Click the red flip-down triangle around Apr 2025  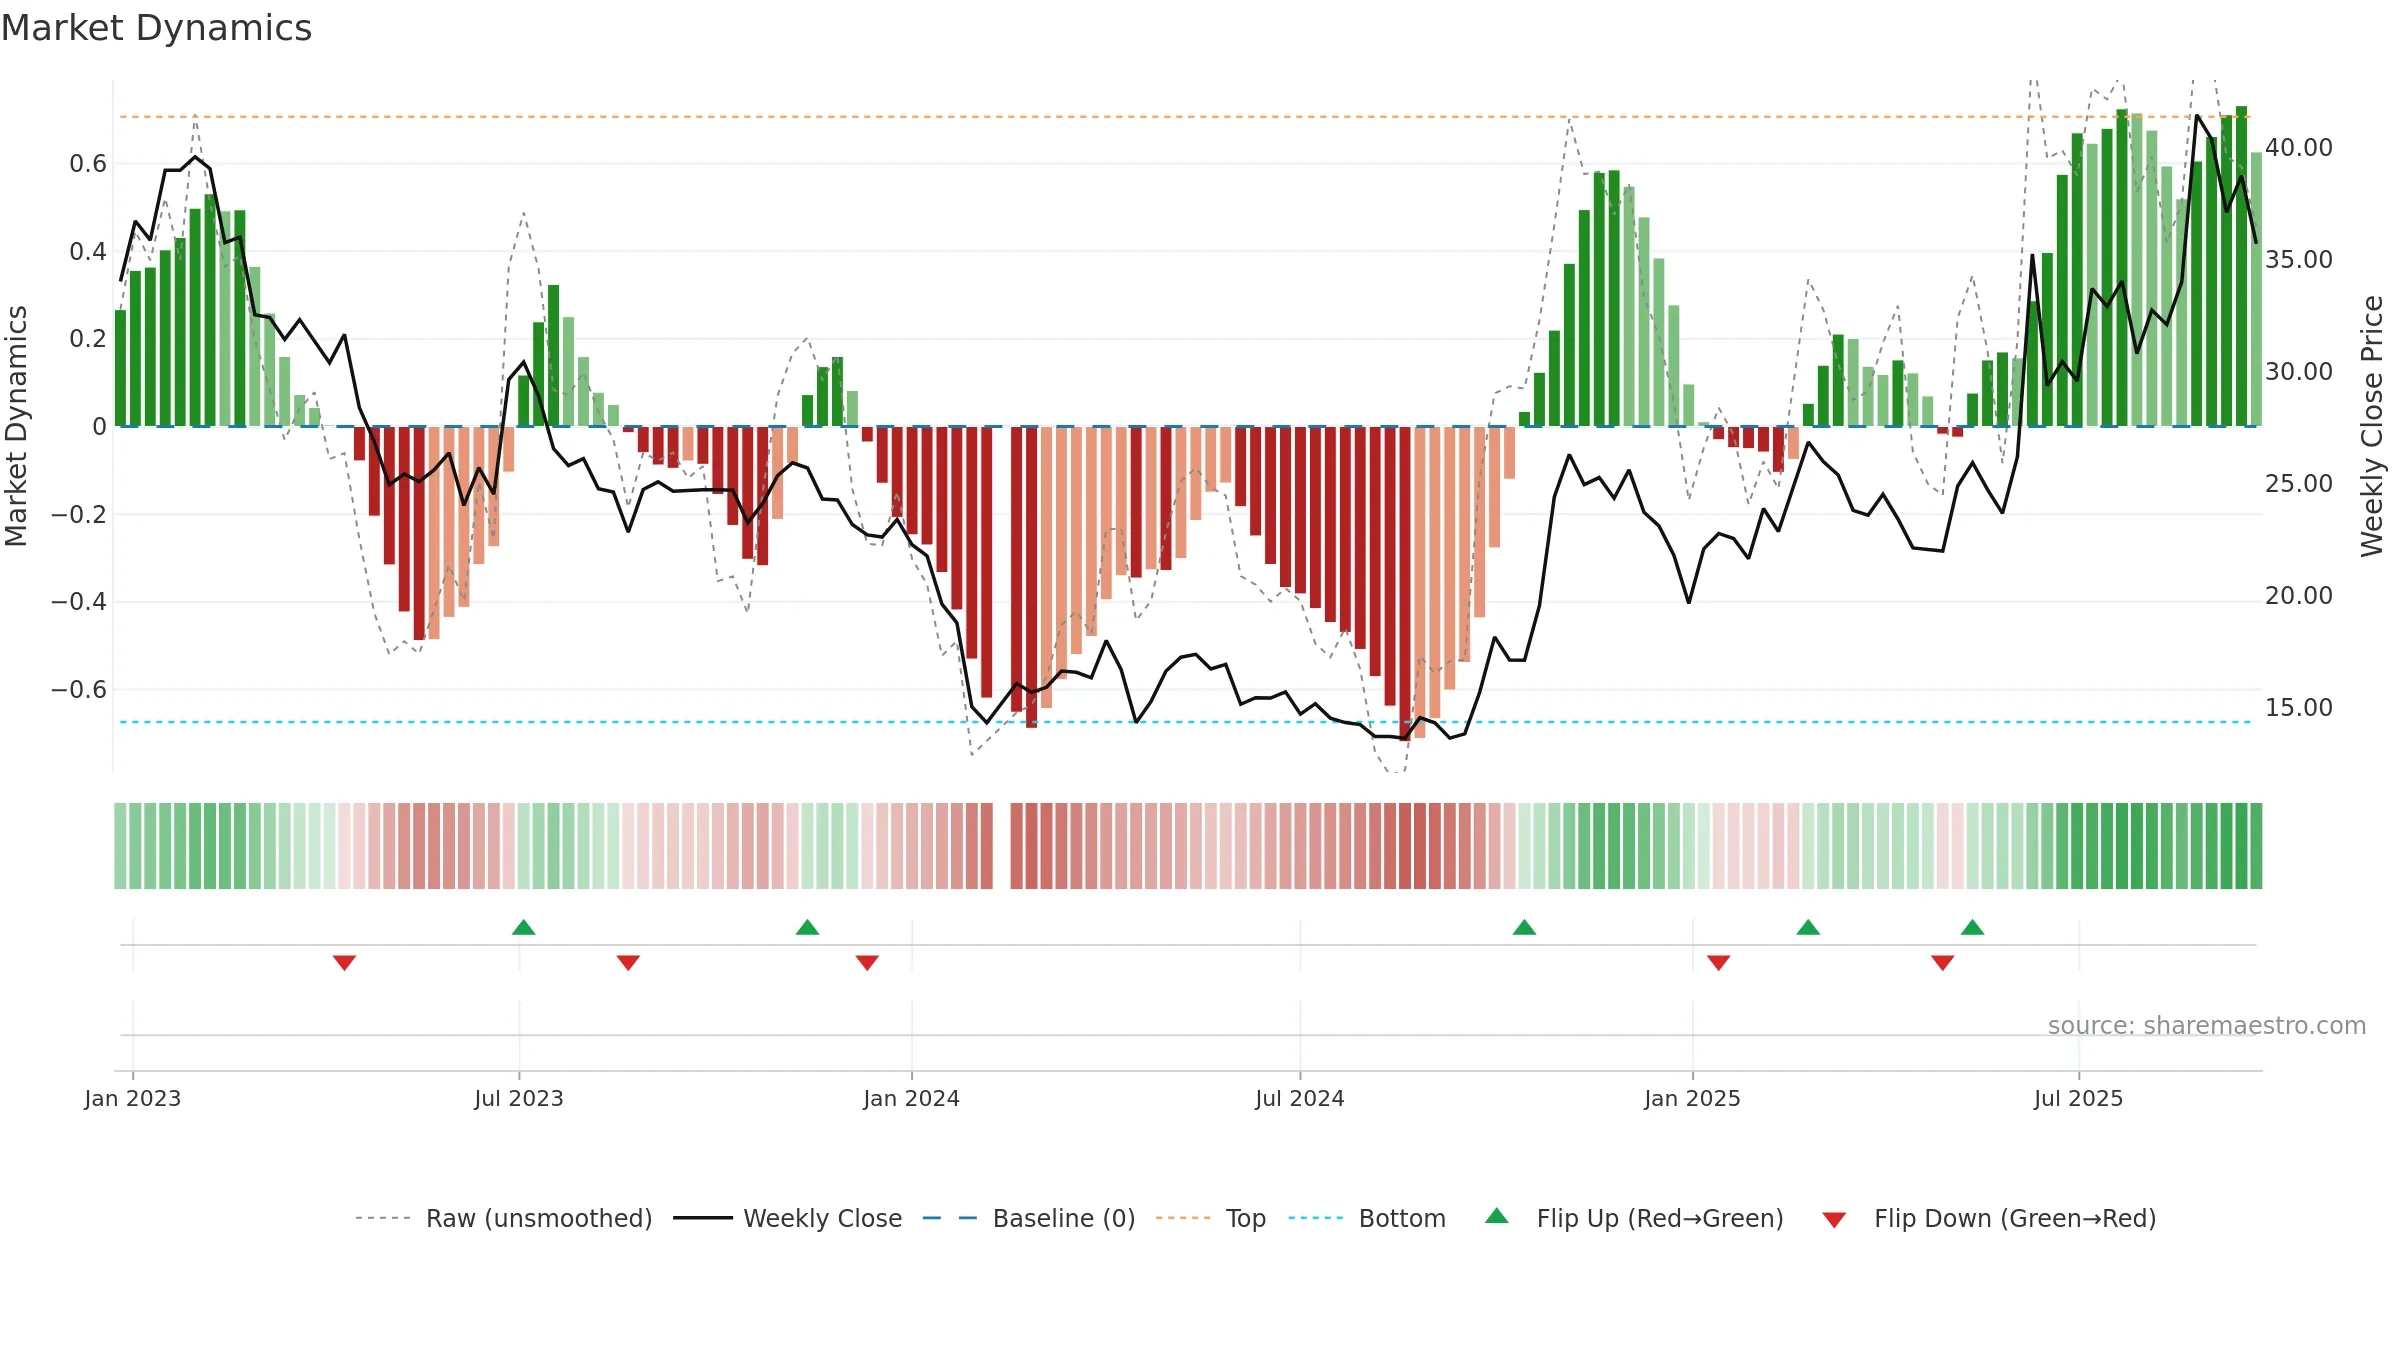pos(1942,963)
